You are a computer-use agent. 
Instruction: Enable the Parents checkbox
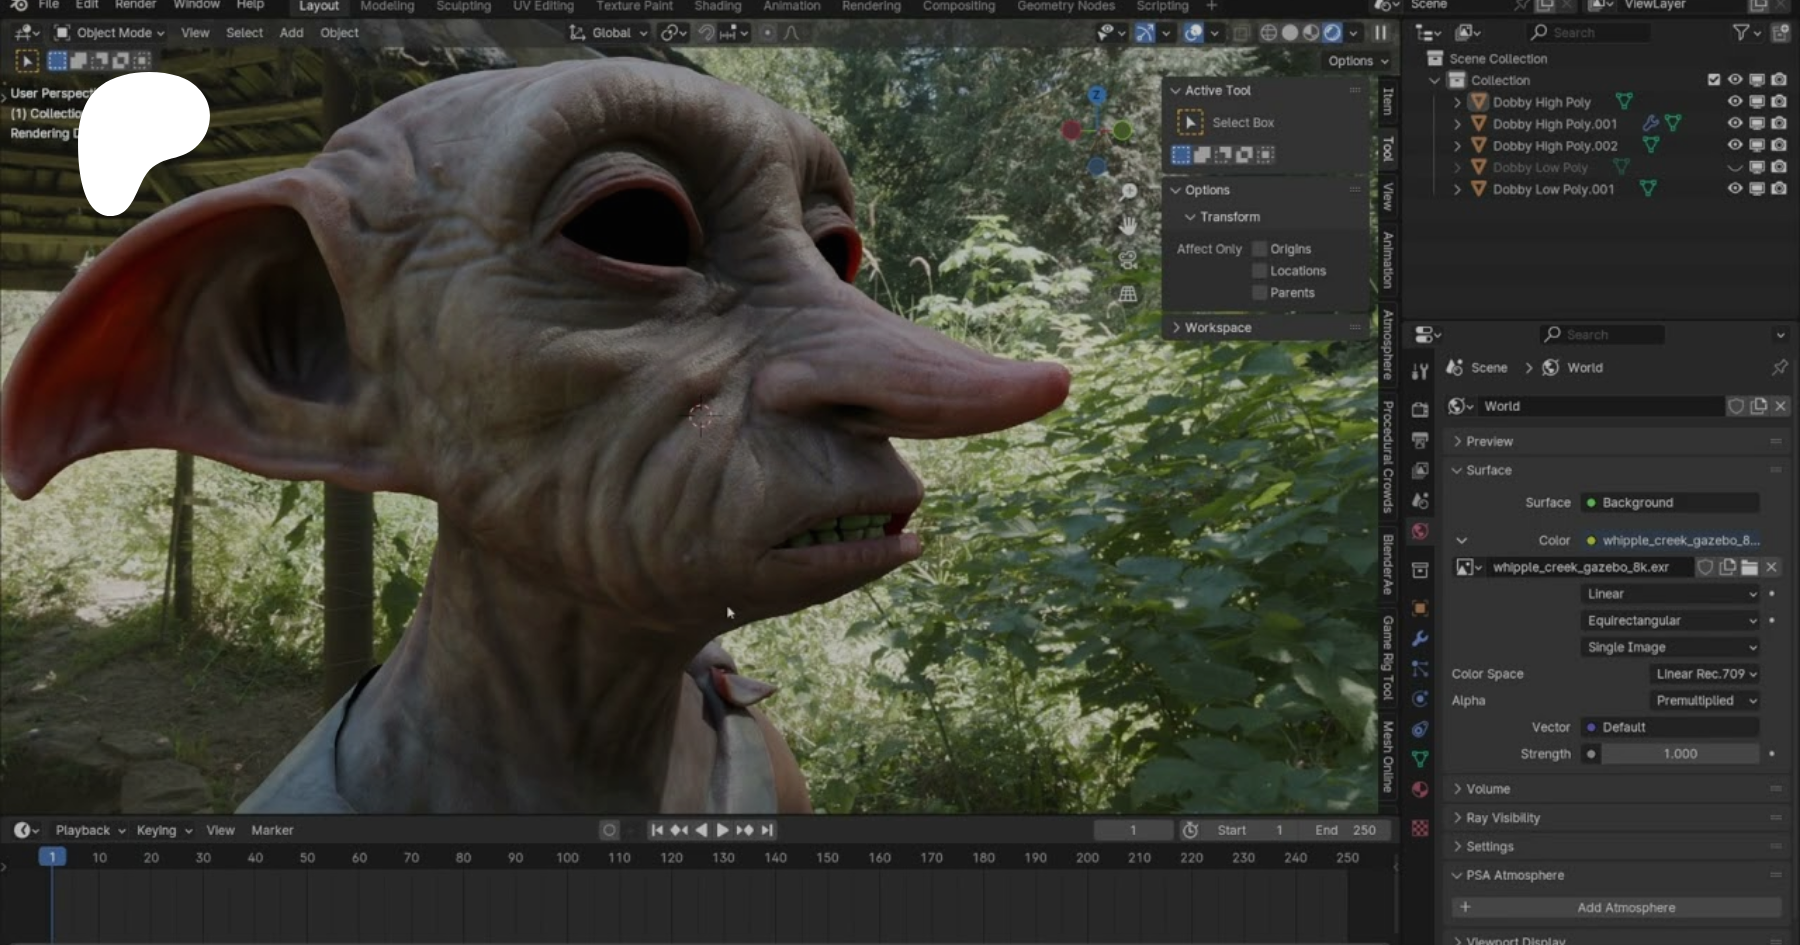click(1260, 293)
